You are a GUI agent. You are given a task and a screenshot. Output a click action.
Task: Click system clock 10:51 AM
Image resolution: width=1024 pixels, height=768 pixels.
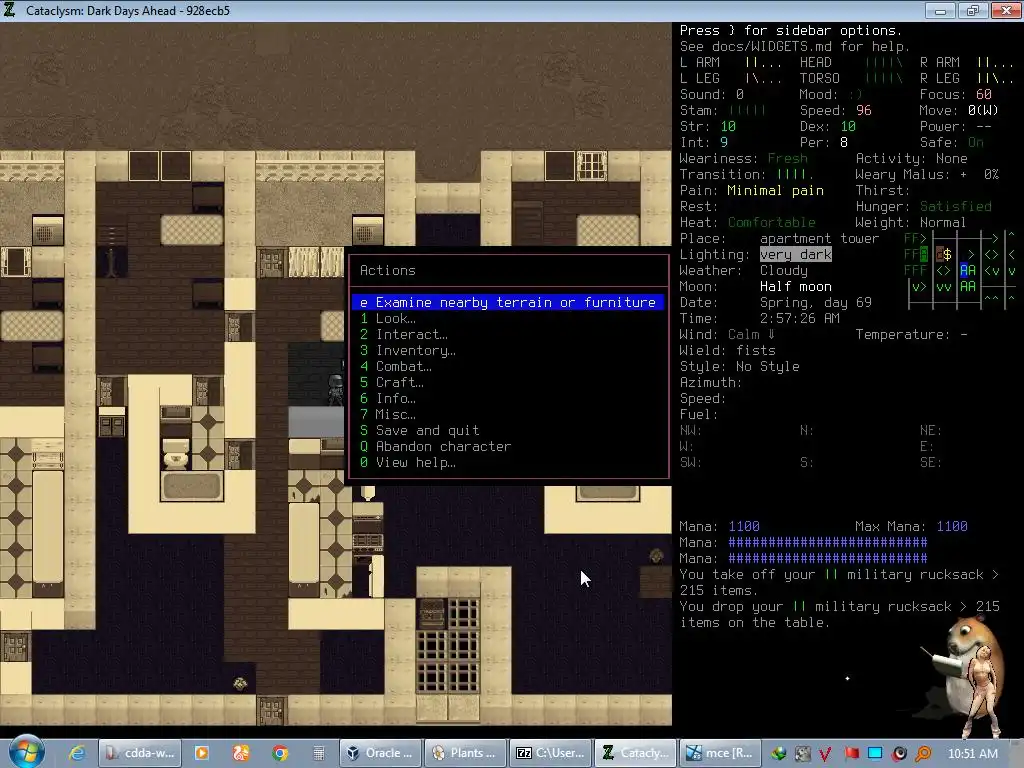[973, 754]
